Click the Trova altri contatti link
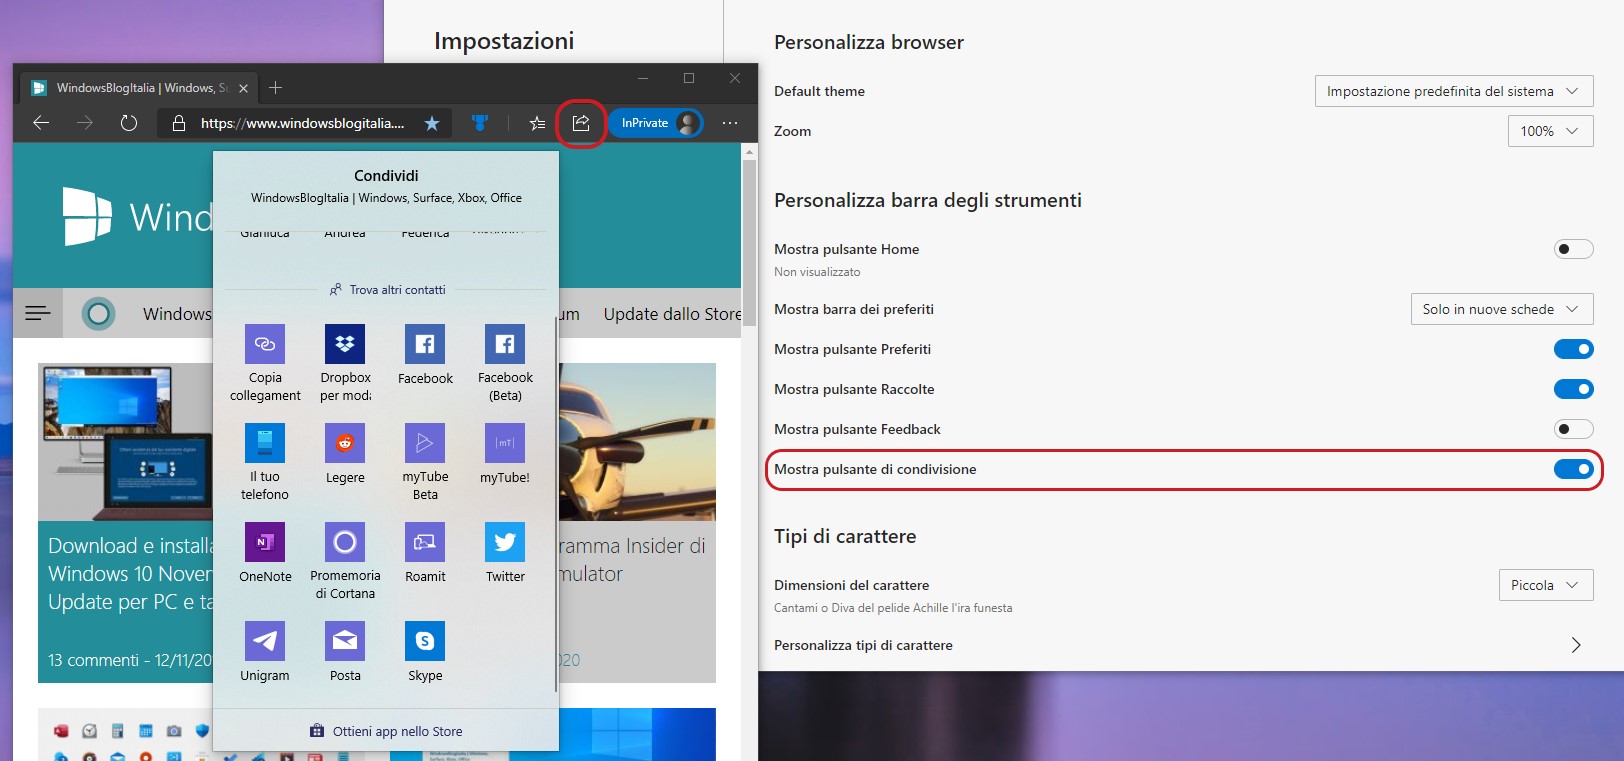Screen dimensions: 1624x761 (387, 290)
